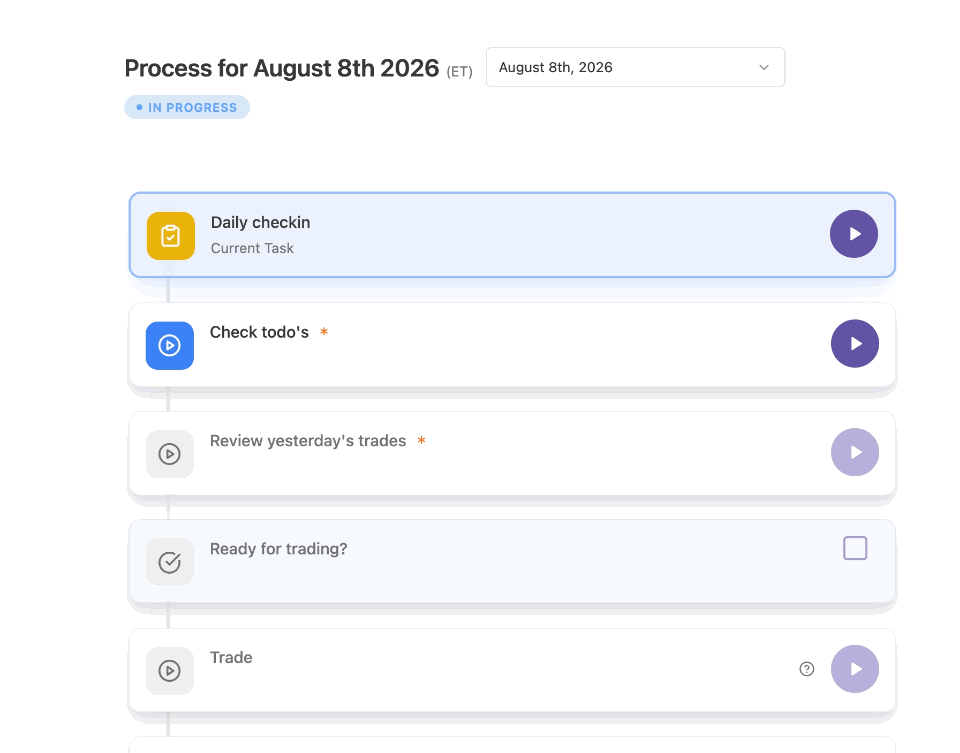Start the Review yesterday's trades play button
This screenshot has height=753, width=960.
(855, 452)
